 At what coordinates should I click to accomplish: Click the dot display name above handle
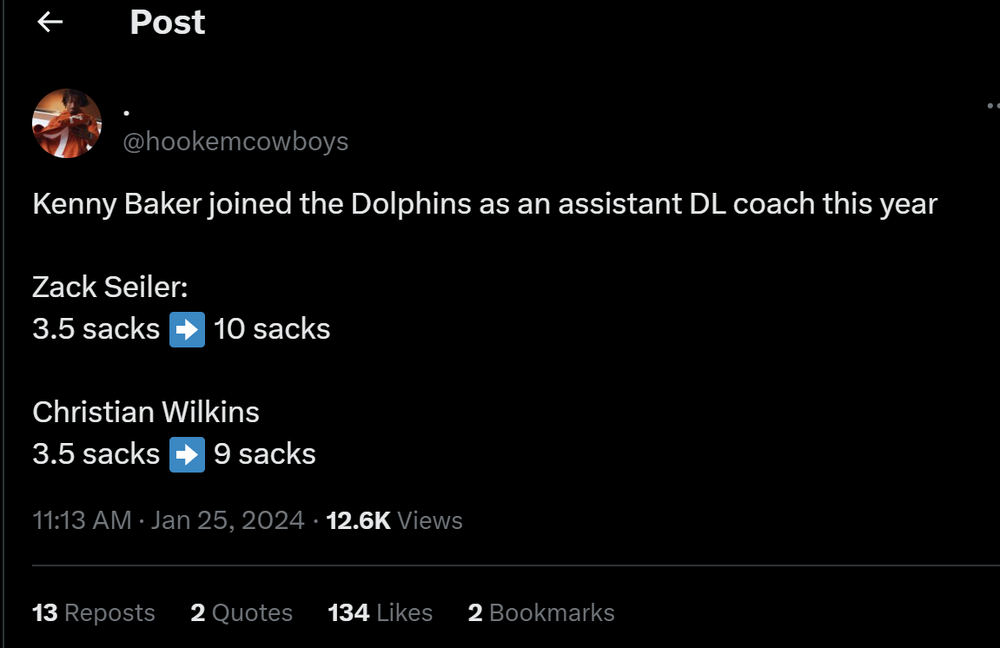[x=126, y=111]
